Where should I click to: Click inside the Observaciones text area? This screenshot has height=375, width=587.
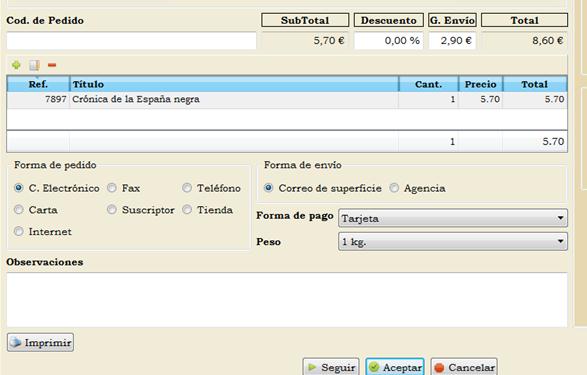[x=287, y=300]
